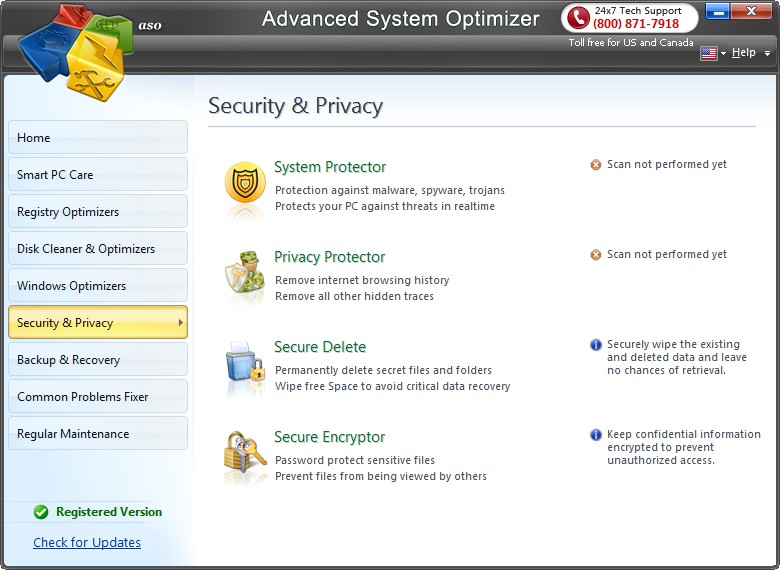Click the Security & Privacy page heading

coord(295,106)
